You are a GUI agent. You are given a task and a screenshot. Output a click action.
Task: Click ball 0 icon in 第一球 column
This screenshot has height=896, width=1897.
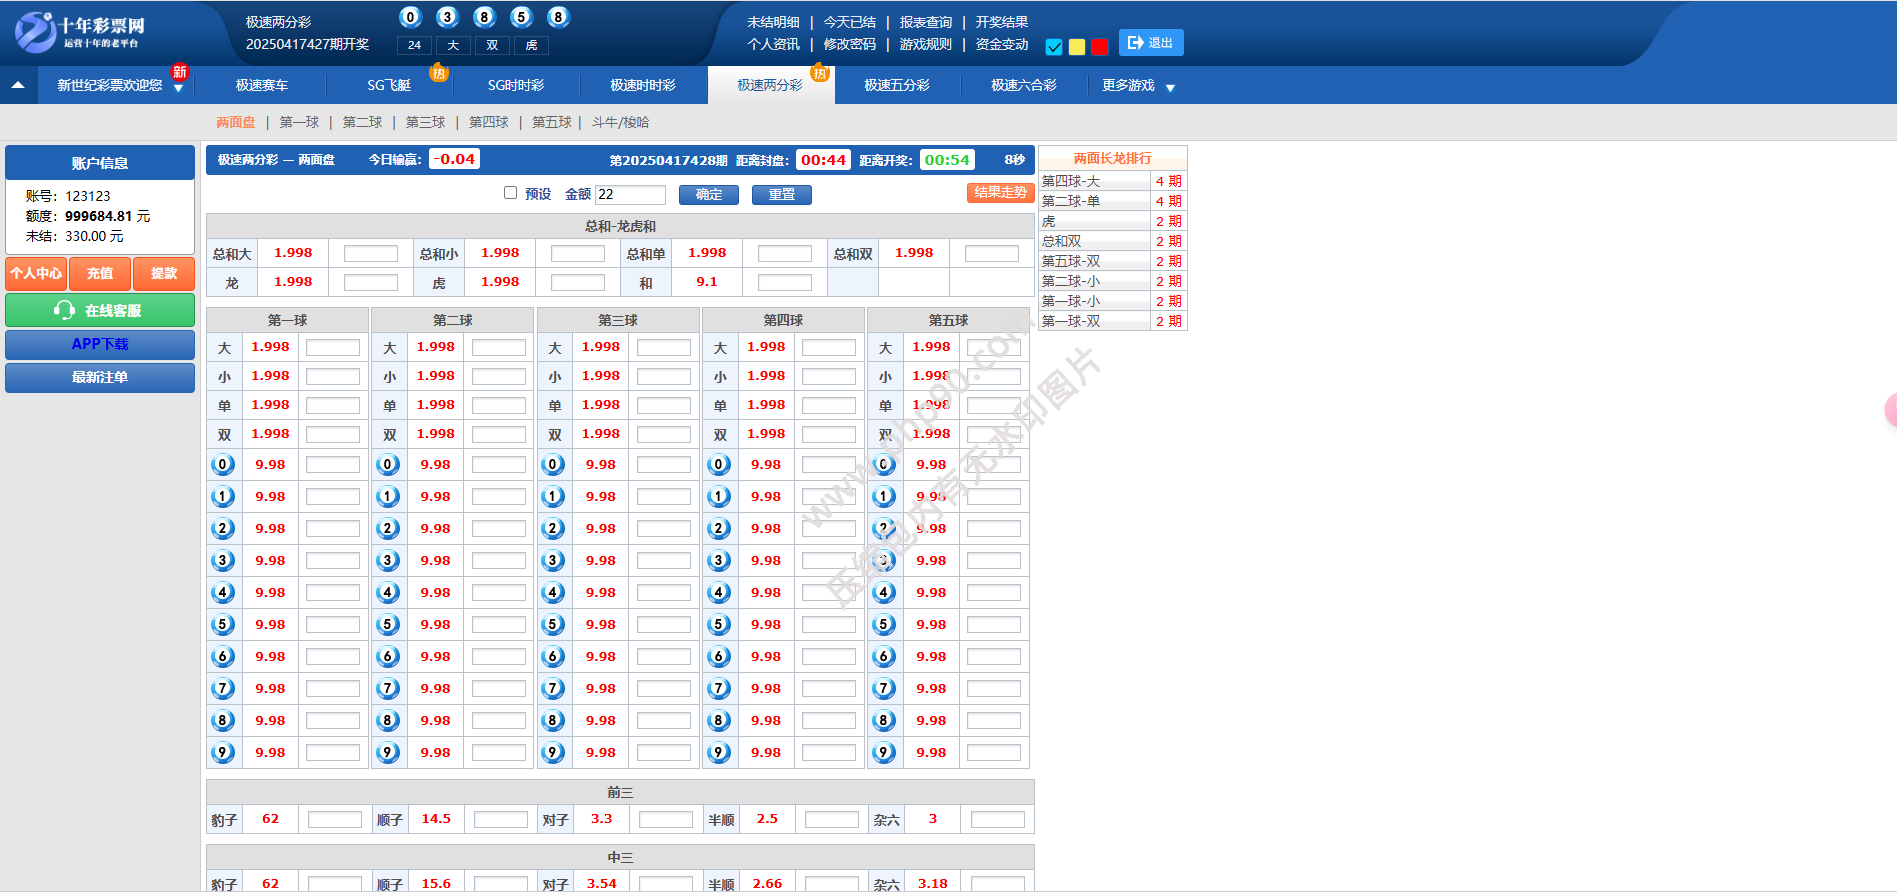(x=223, y=465)
